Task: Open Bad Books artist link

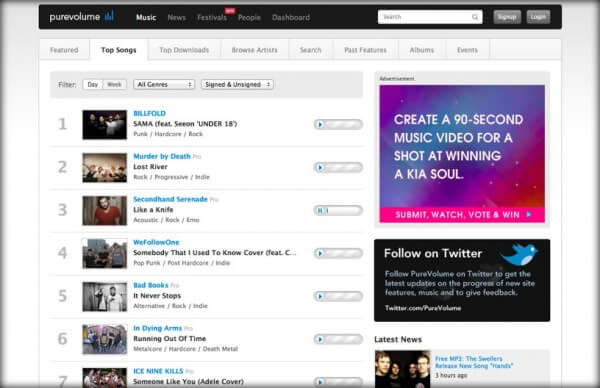Action: (x=151, y=285)
